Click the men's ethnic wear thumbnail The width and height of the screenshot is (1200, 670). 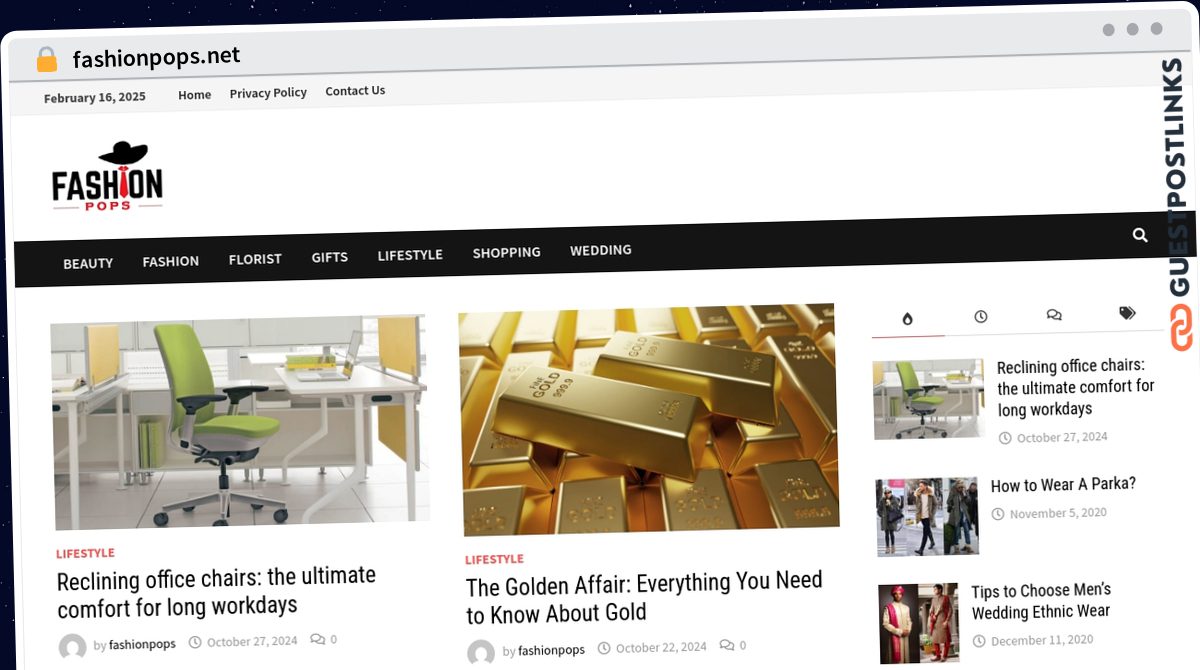919,623
